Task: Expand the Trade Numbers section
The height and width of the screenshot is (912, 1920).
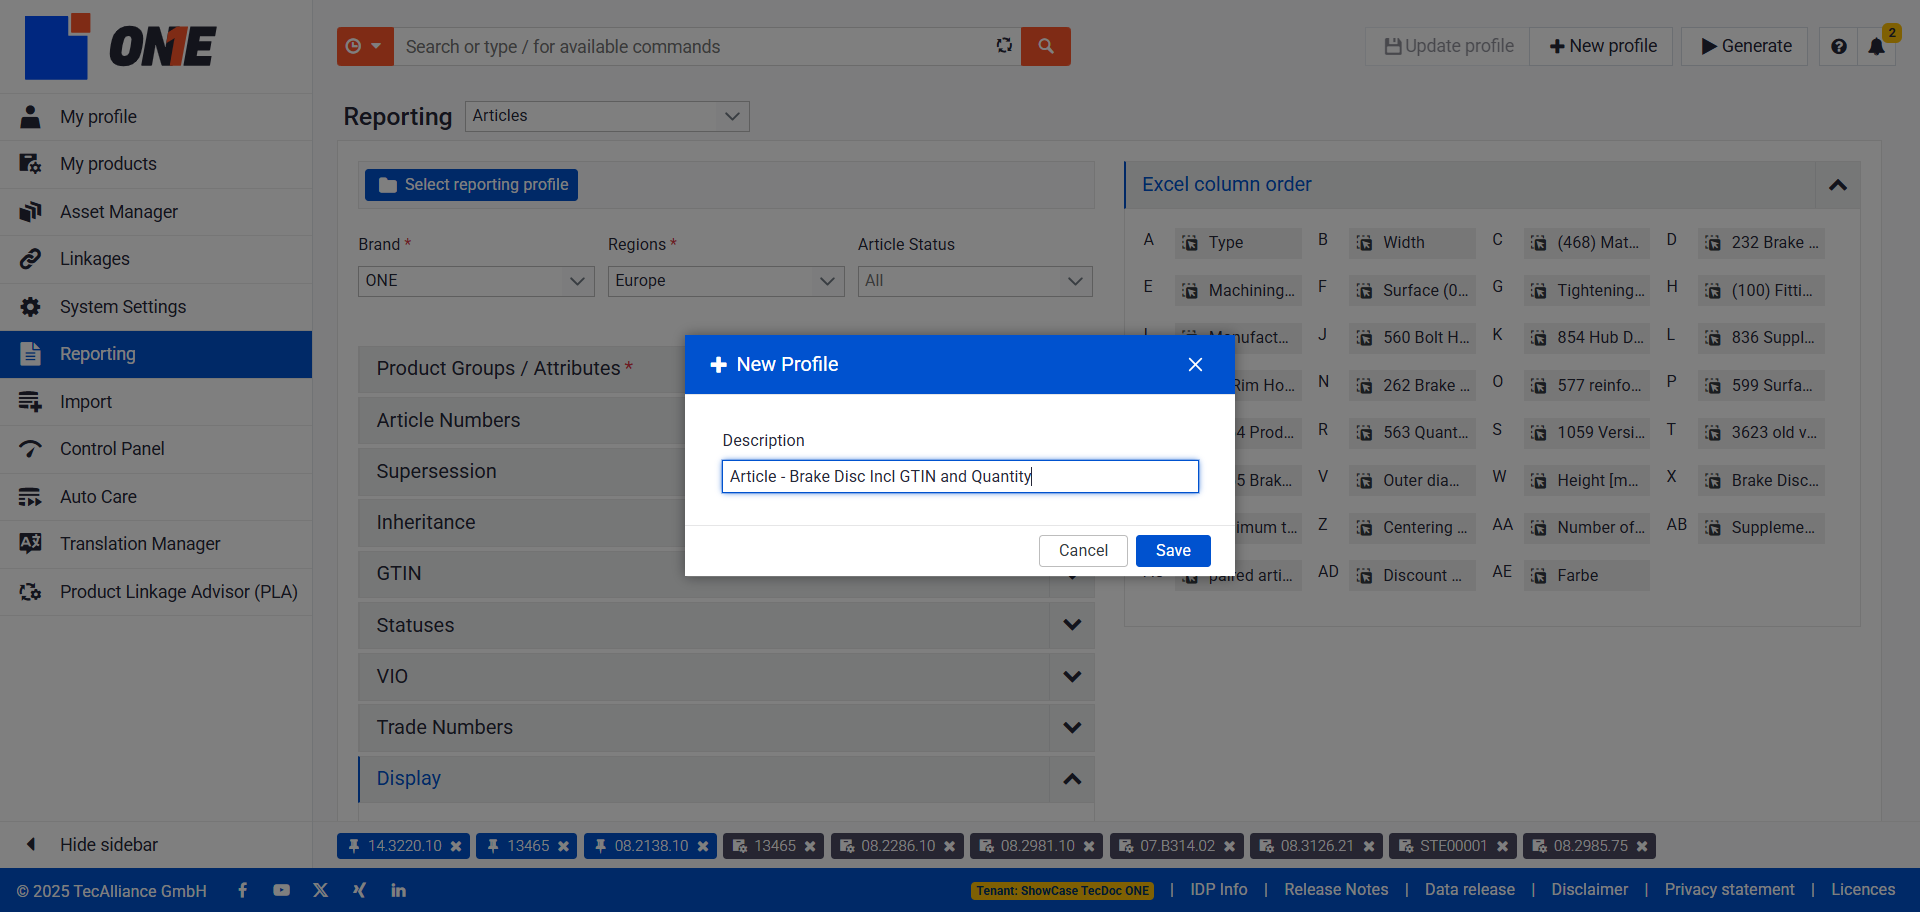Action: pos(1072,728)
